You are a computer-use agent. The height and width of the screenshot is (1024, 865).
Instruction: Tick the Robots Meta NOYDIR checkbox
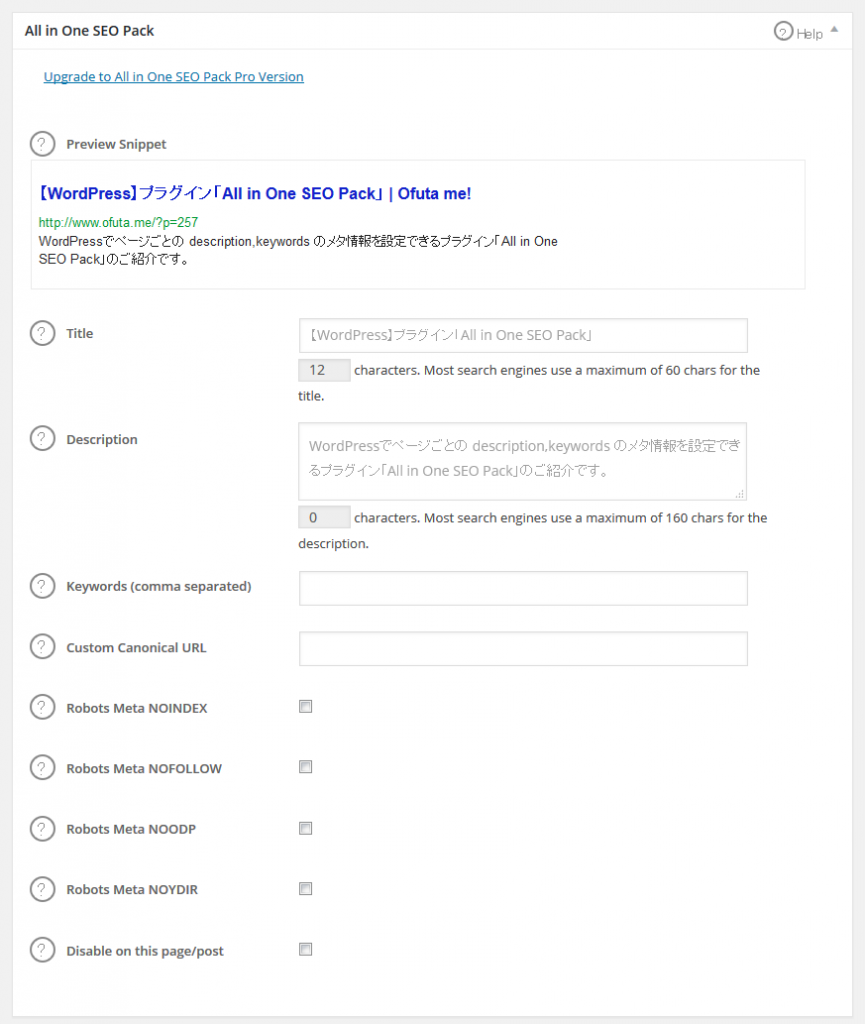306,889
